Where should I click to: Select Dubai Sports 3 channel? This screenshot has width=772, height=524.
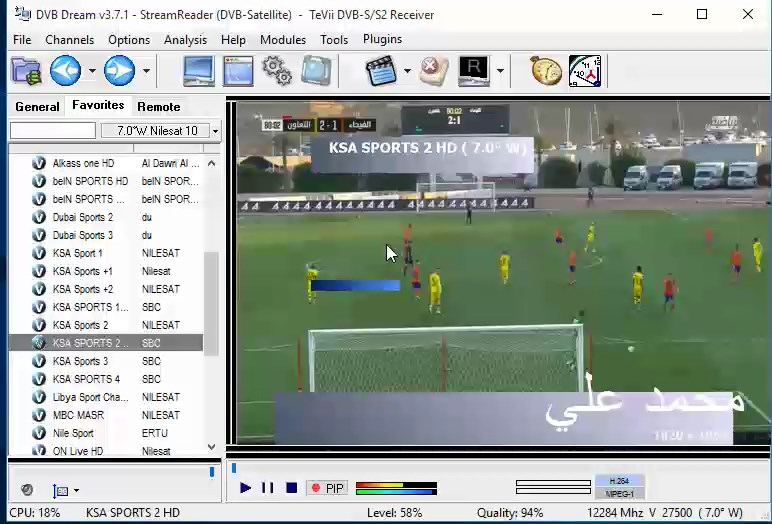point(106,235)
